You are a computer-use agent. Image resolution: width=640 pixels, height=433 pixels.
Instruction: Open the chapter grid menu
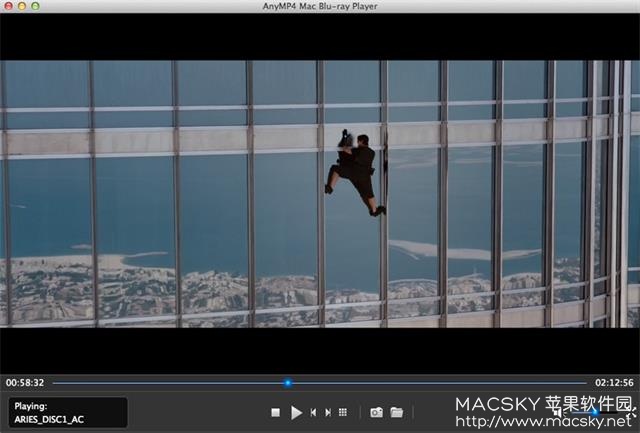click(x=343, y=412)
